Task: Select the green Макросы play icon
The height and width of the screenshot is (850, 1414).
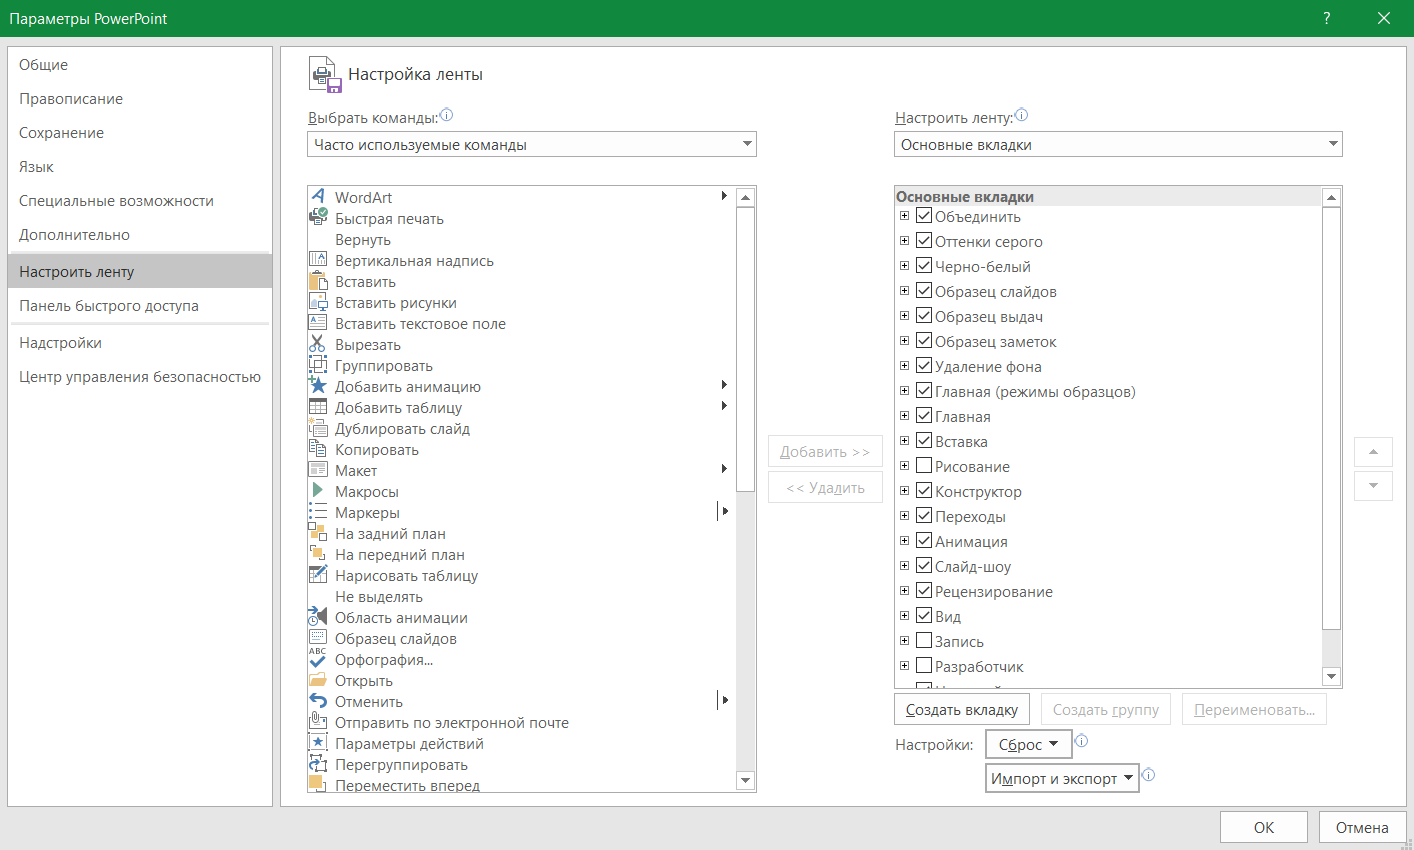Action: tap(318, 491)
